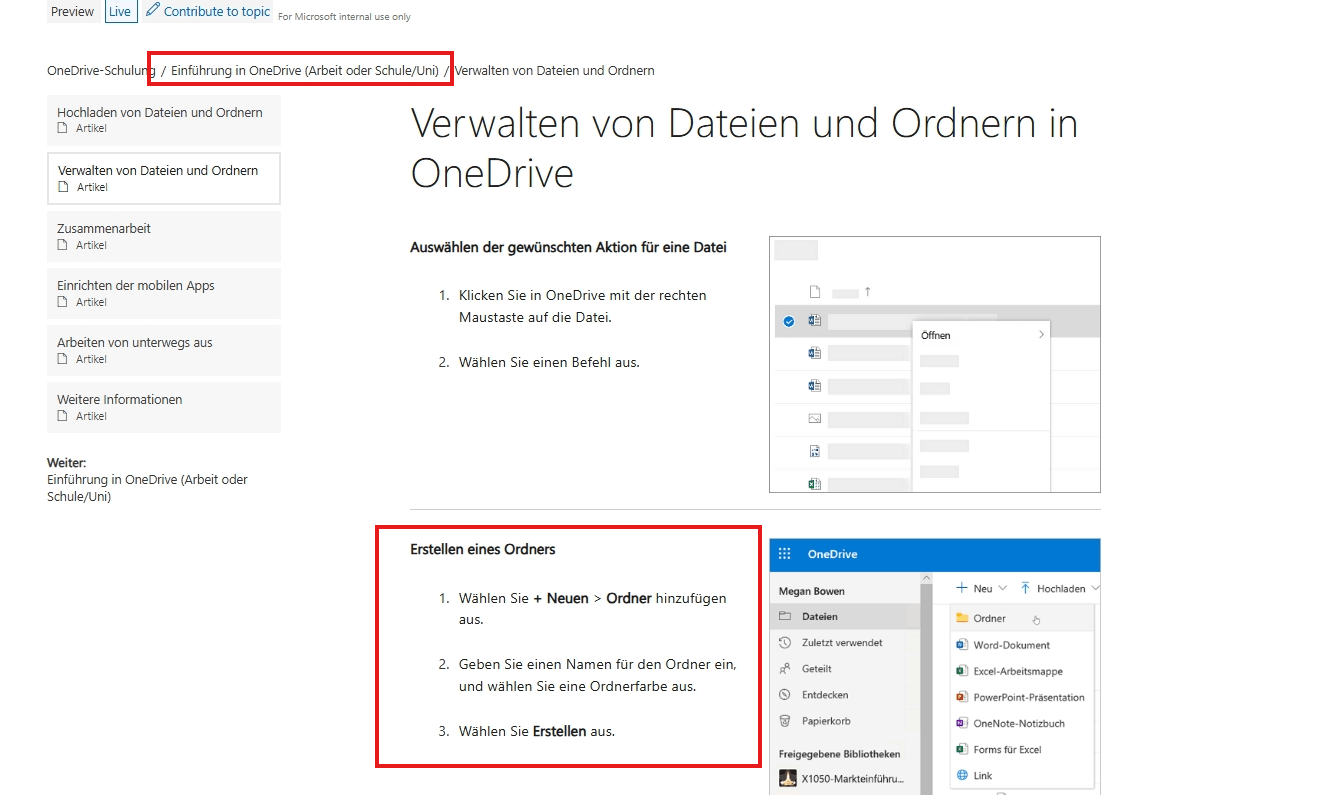Open Arbeiten von unterwegs aus article
Image resolution: width=1335 pixels, height=795 pixels.
pyautogui.click(x=164, y=350)
